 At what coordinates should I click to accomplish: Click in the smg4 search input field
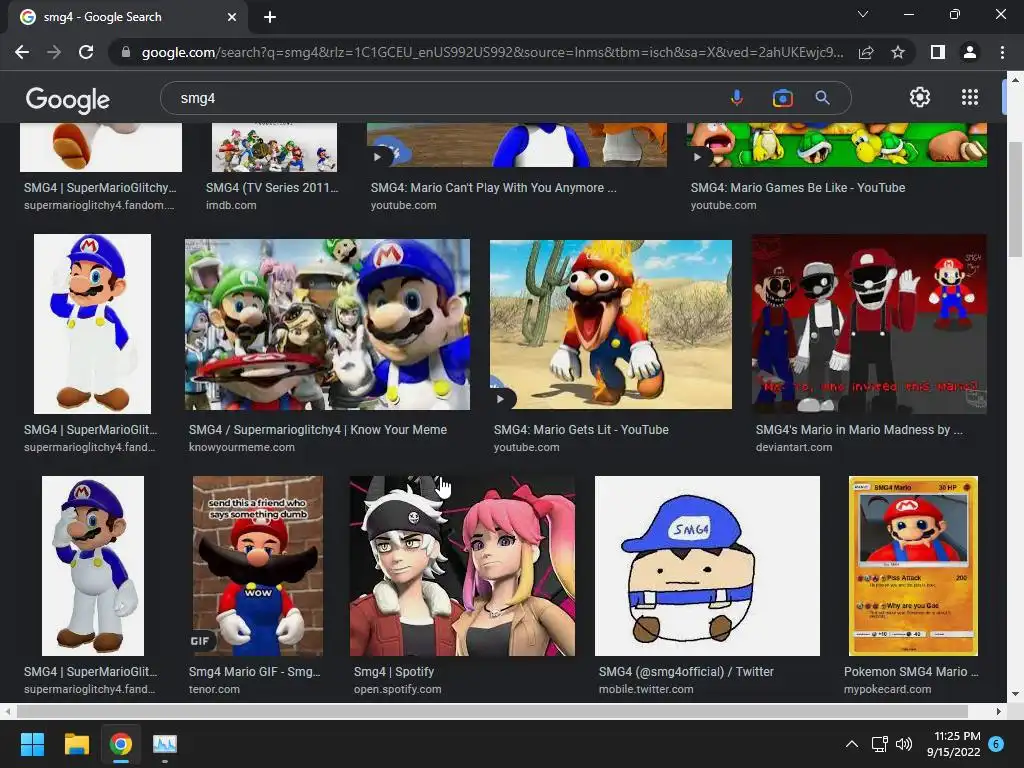pyautogui.click(x=440, y=98)
